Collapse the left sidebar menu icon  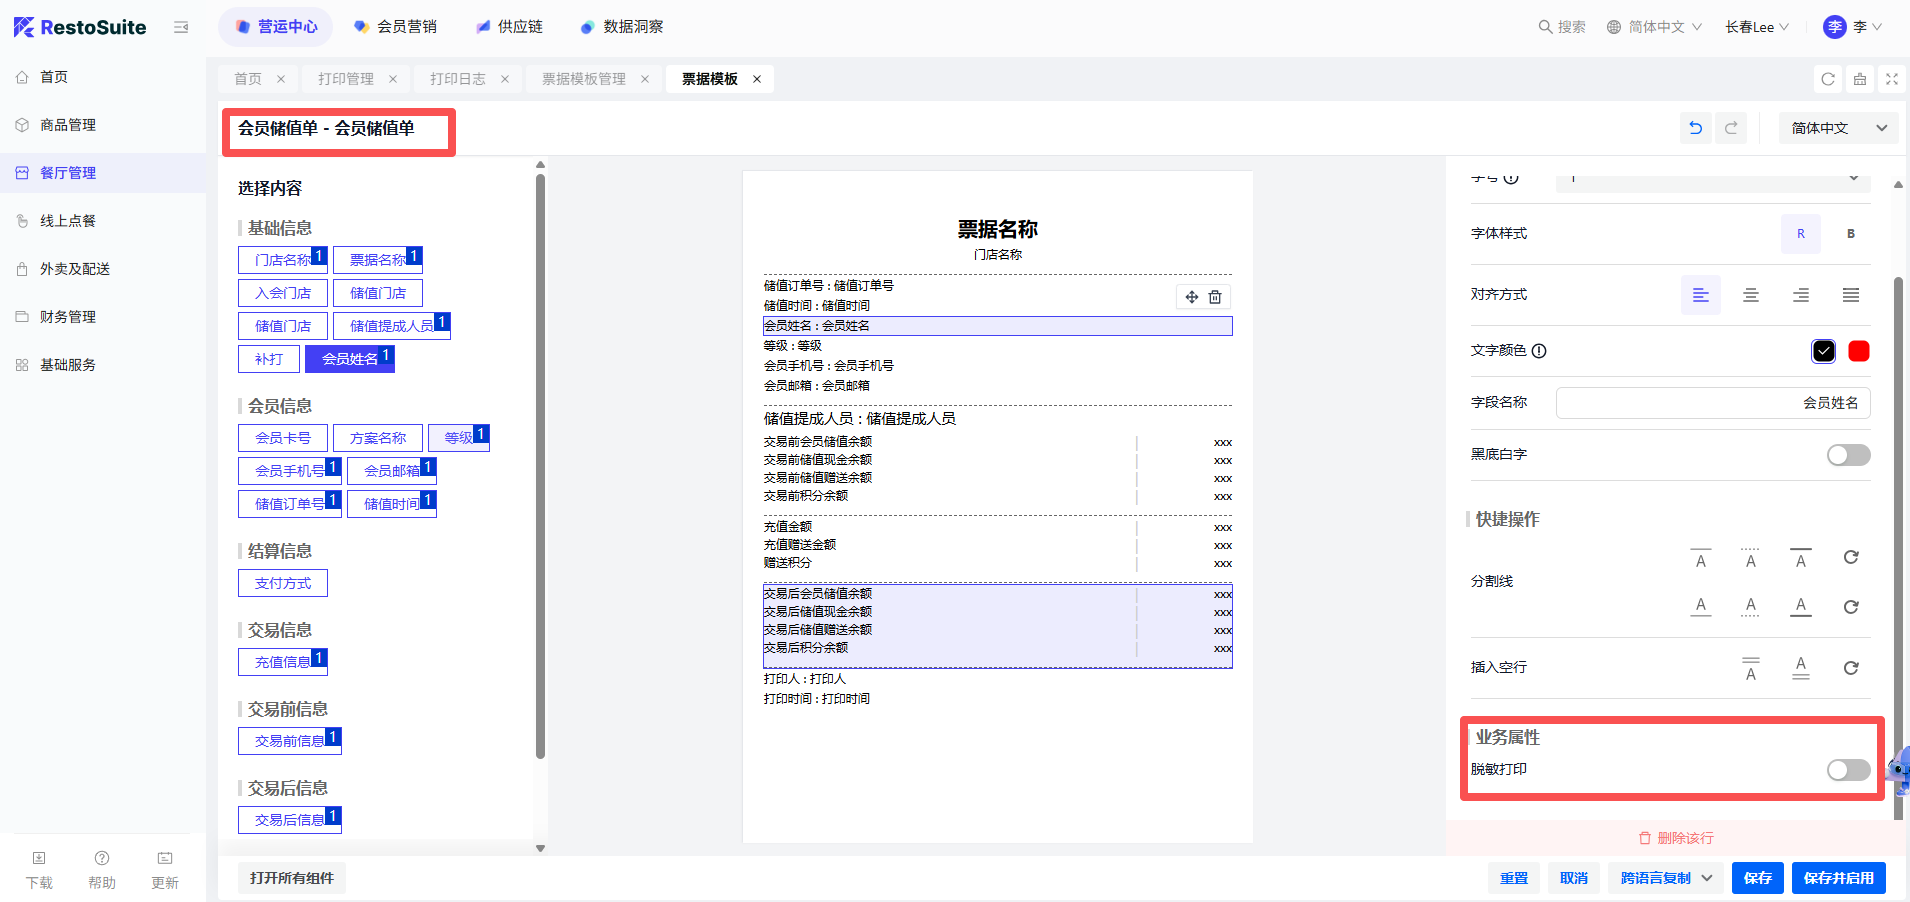click(x=181, y=27)
